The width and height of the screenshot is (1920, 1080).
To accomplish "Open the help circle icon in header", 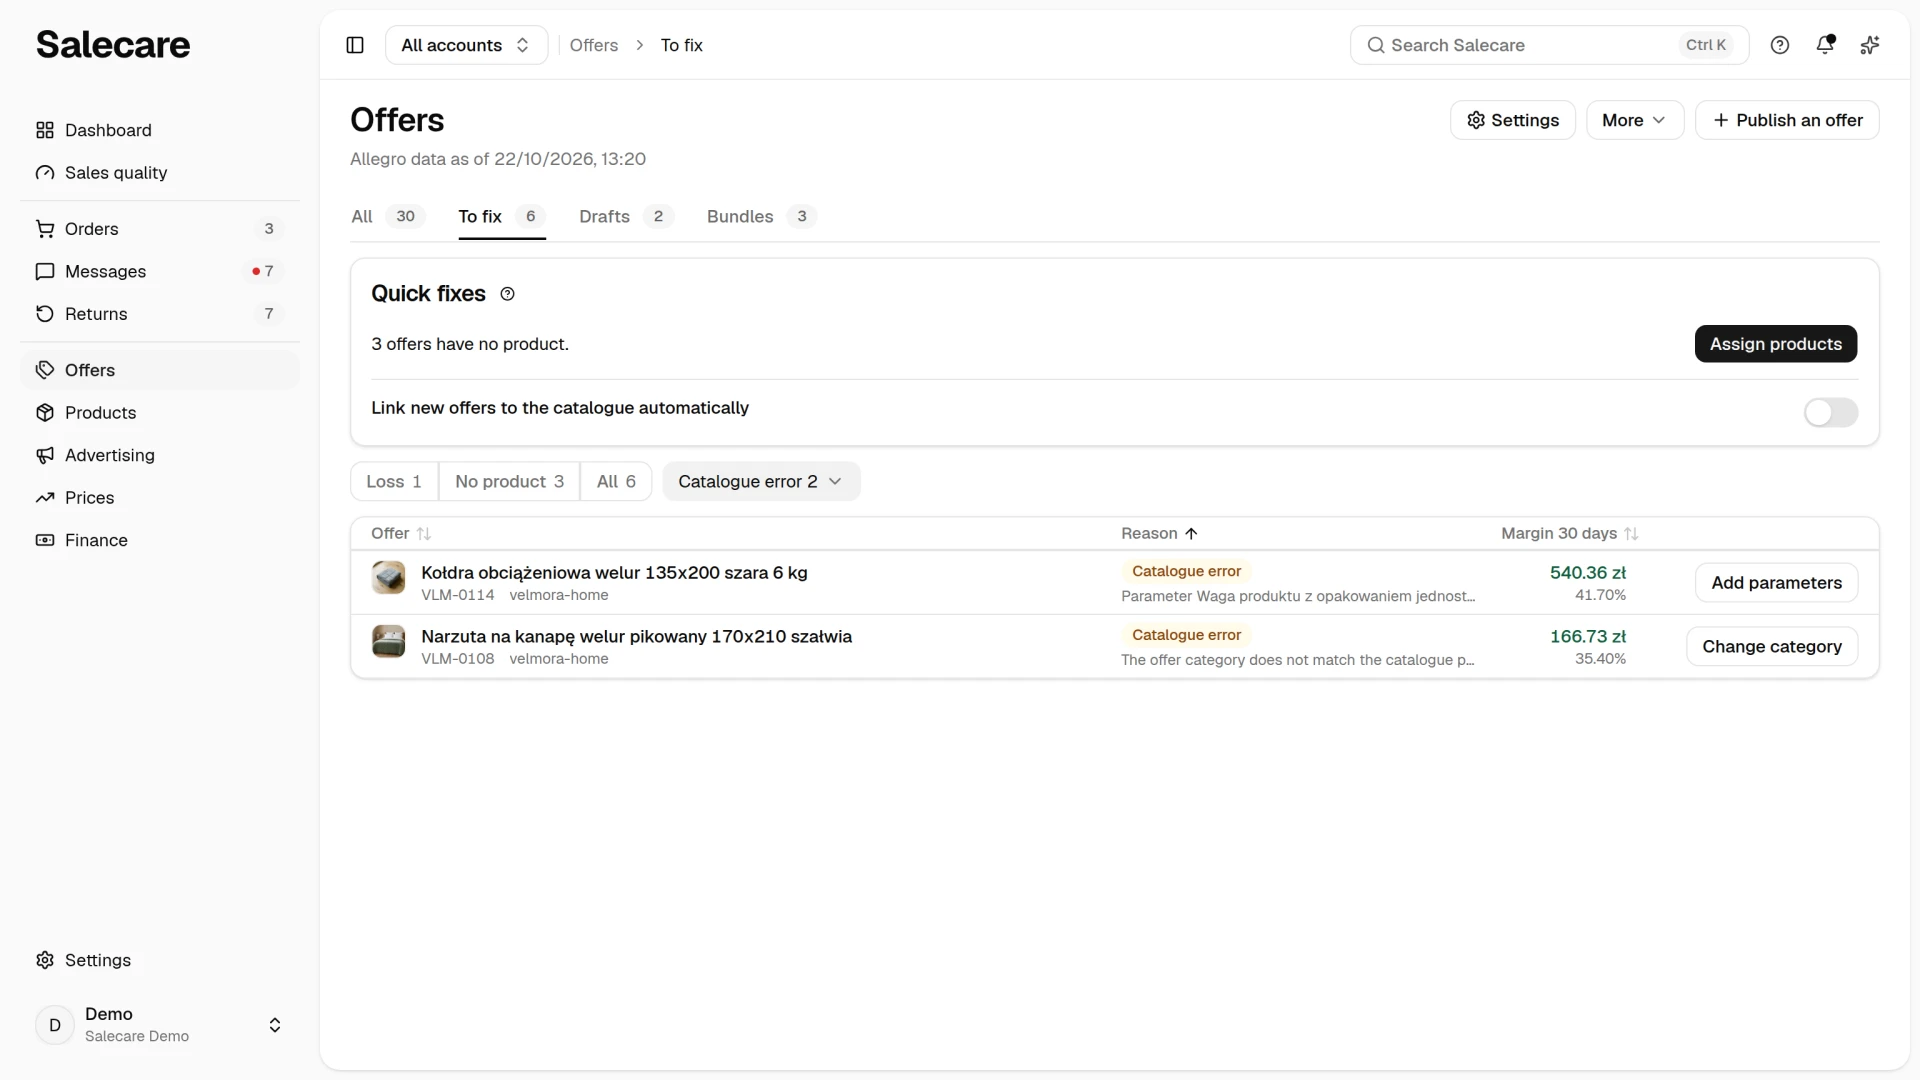I will point(1780,45).
